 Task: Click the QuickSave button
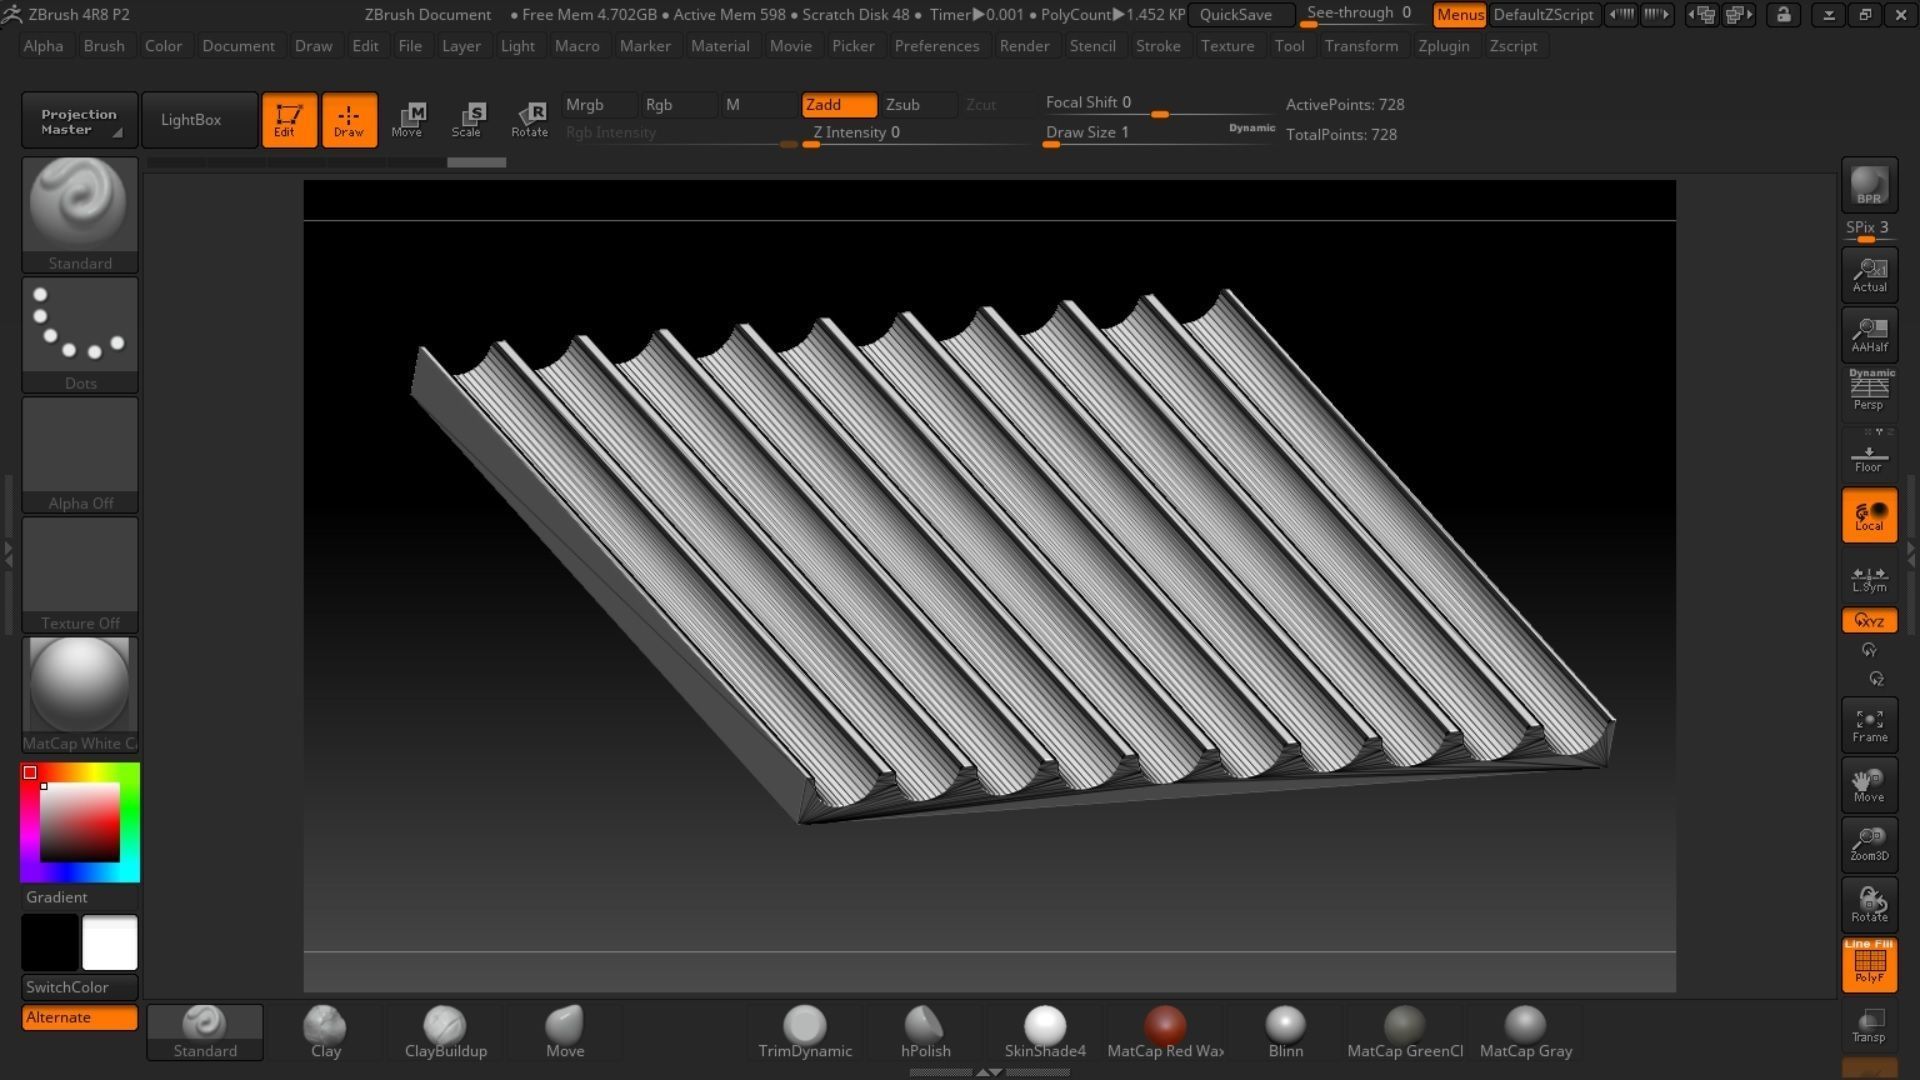point(1240,15)
